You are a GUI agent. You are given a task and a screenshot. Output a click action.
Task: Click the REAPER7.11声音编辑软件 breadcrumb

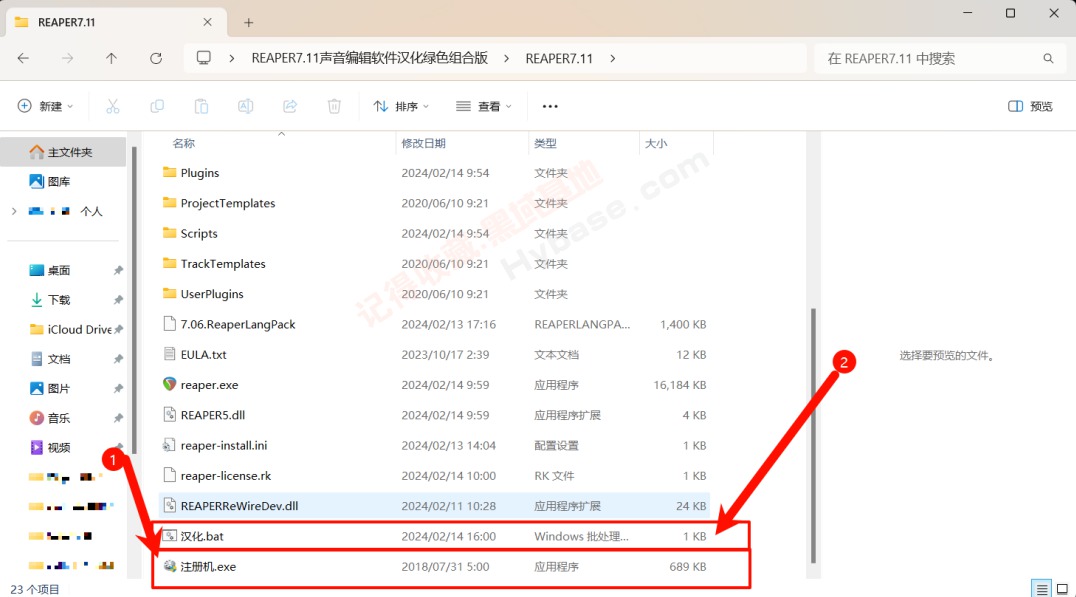369,58
